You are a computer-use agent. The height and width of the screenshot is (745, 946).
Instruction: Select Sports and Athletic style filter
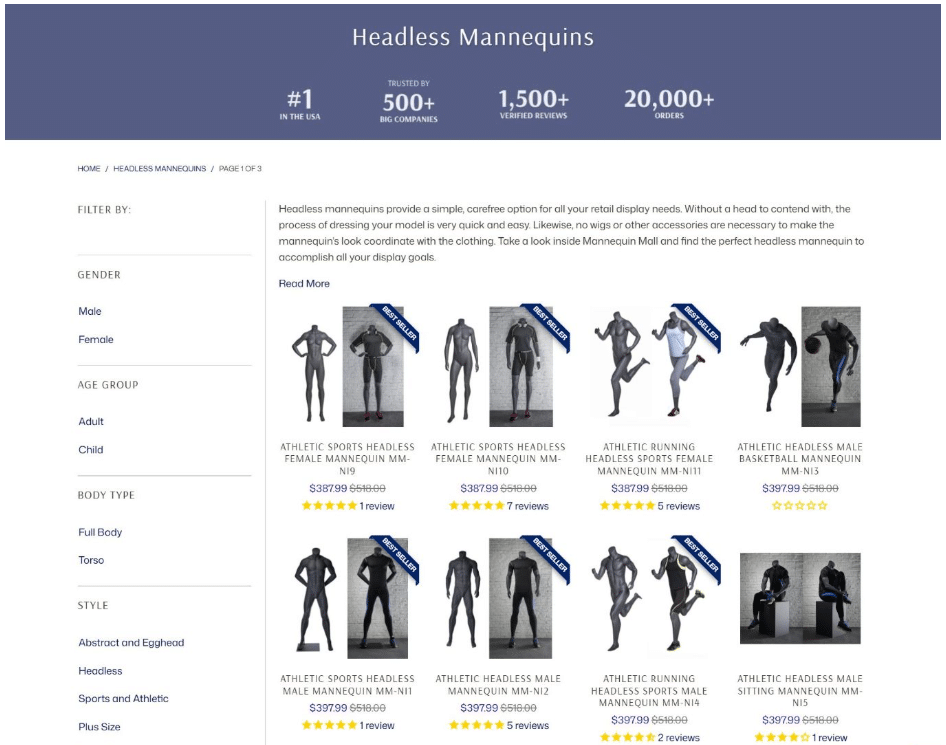tap(123, 699)
